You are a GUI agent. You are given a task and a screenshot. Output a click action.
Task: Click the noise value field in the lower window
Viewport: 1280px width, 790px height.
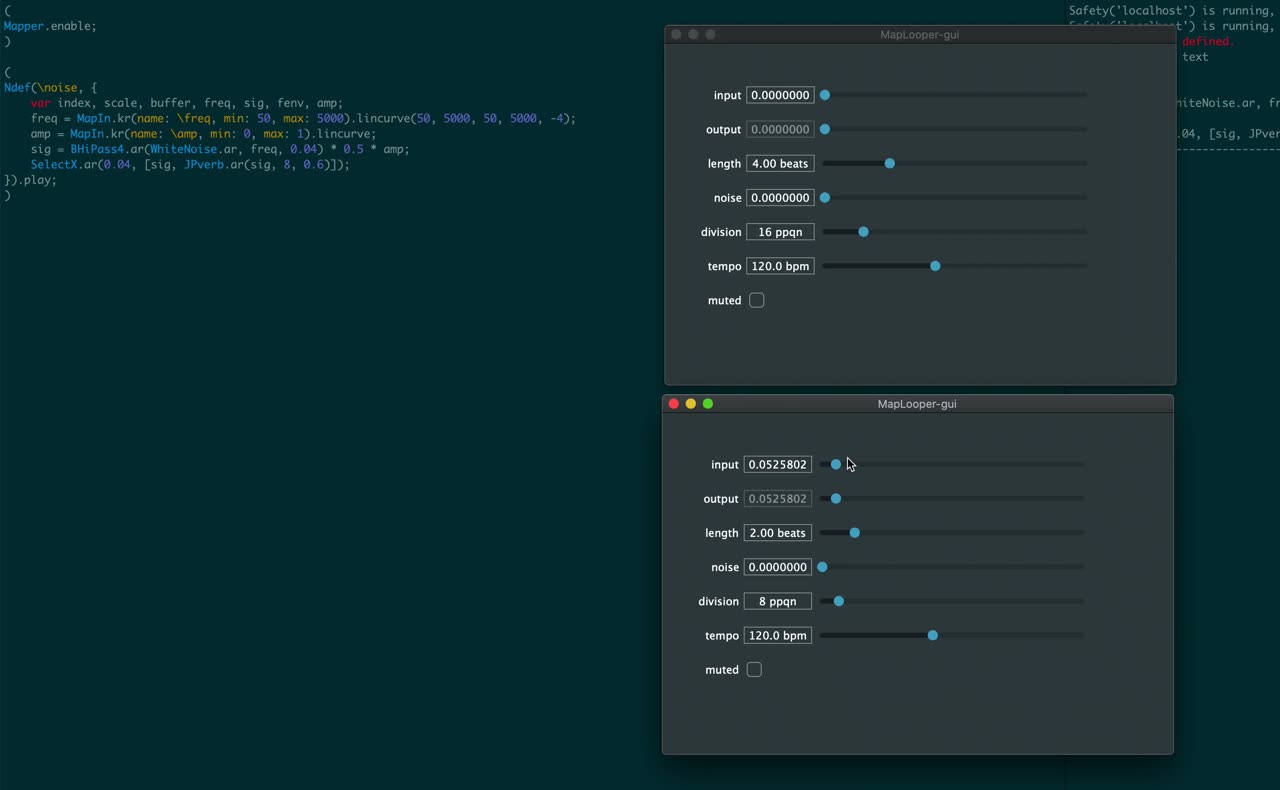pos(778,567)
